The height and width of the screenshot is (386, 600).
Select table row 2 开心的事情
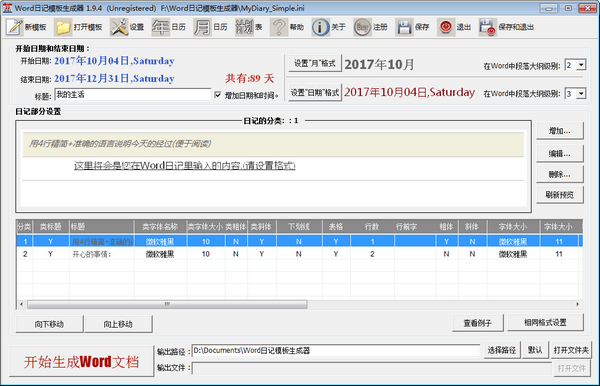[x=299, y=254]
